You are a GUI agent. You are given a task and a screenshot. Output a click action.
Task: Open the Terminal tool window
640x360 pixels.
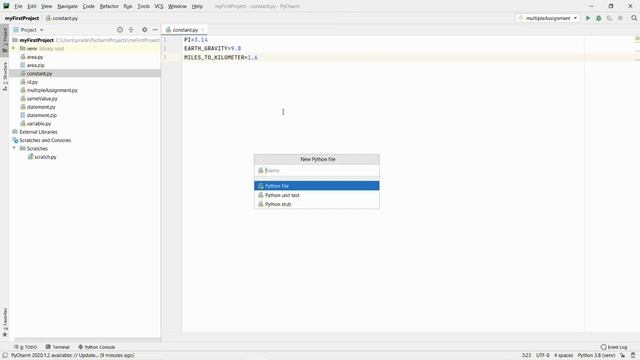tap(58, 347)
